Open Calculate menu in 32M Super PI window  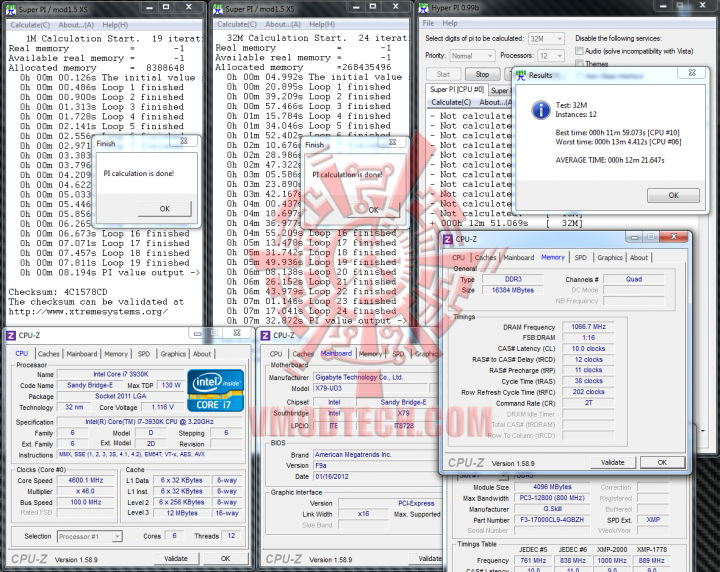[237, 24]
